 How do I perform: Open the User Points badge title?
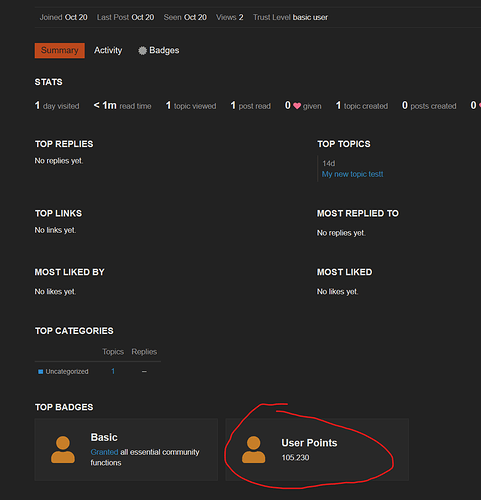309,443
